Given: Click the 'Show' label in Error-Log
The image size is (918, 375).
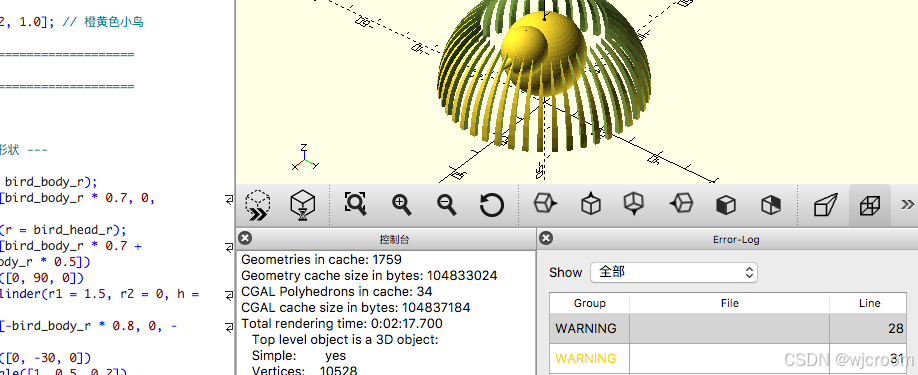Looking at the screenshot, I should point(566,273).
